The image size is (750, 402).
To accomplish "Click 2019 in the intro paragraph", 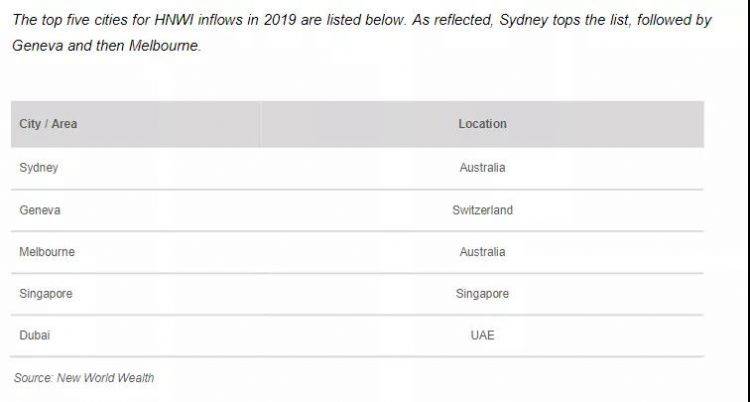I will (x=280, y=20).
